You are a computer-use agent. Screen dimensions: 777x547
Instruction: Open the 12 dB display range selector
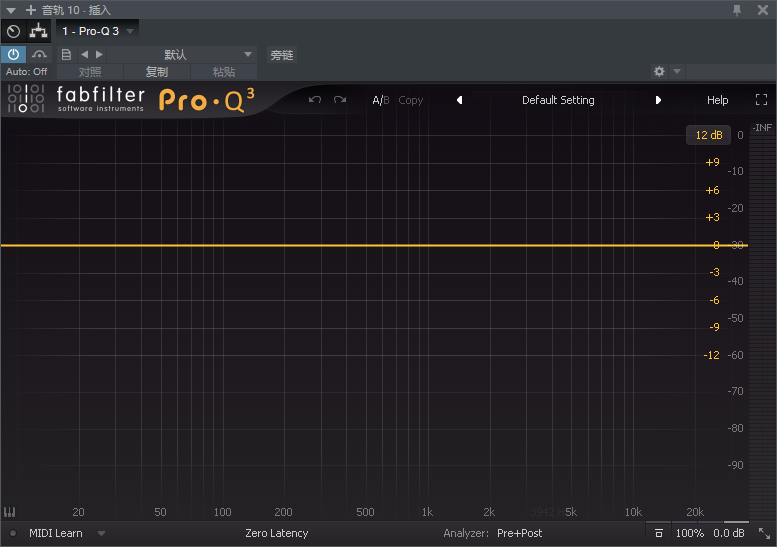tap(709, 135)
